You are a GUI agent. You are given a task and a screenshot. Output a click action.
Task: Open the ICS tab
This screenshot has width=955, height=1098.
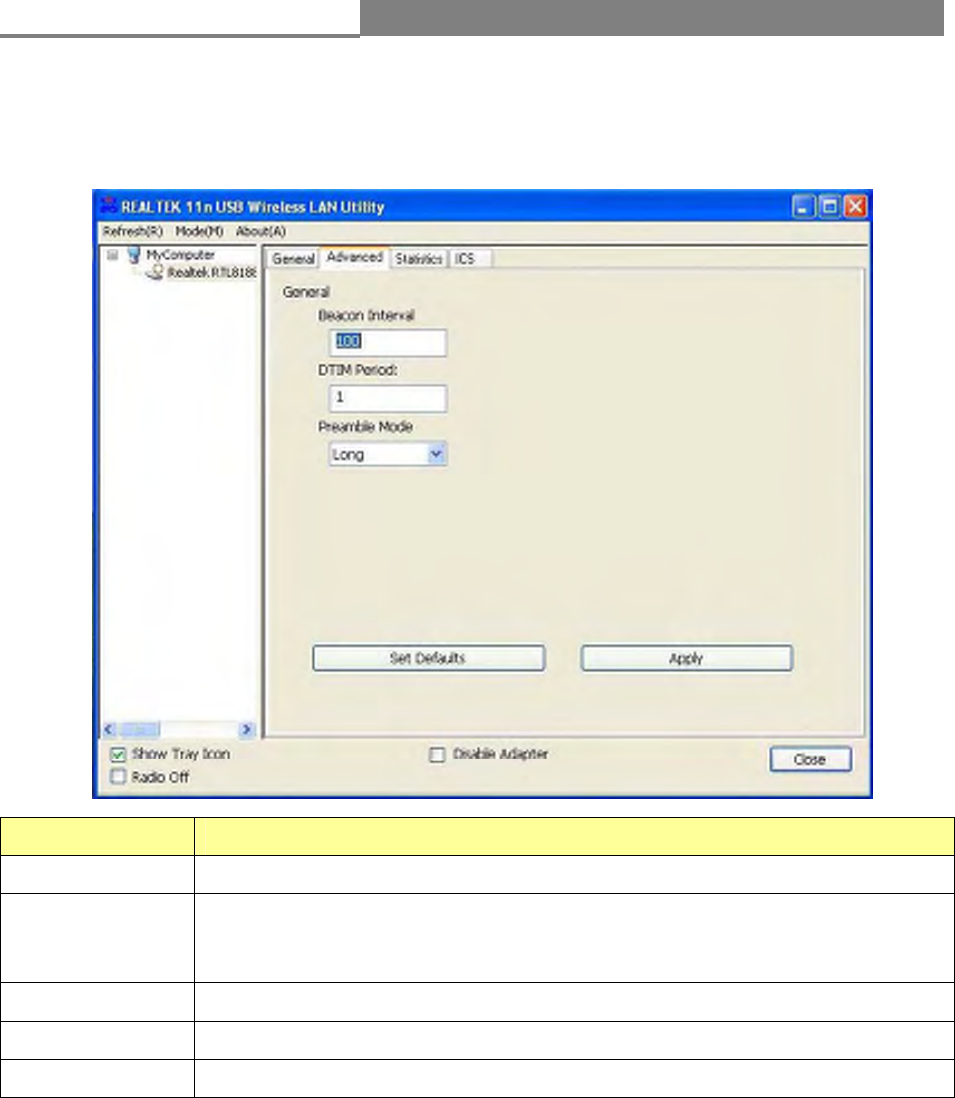pos(469,258)
